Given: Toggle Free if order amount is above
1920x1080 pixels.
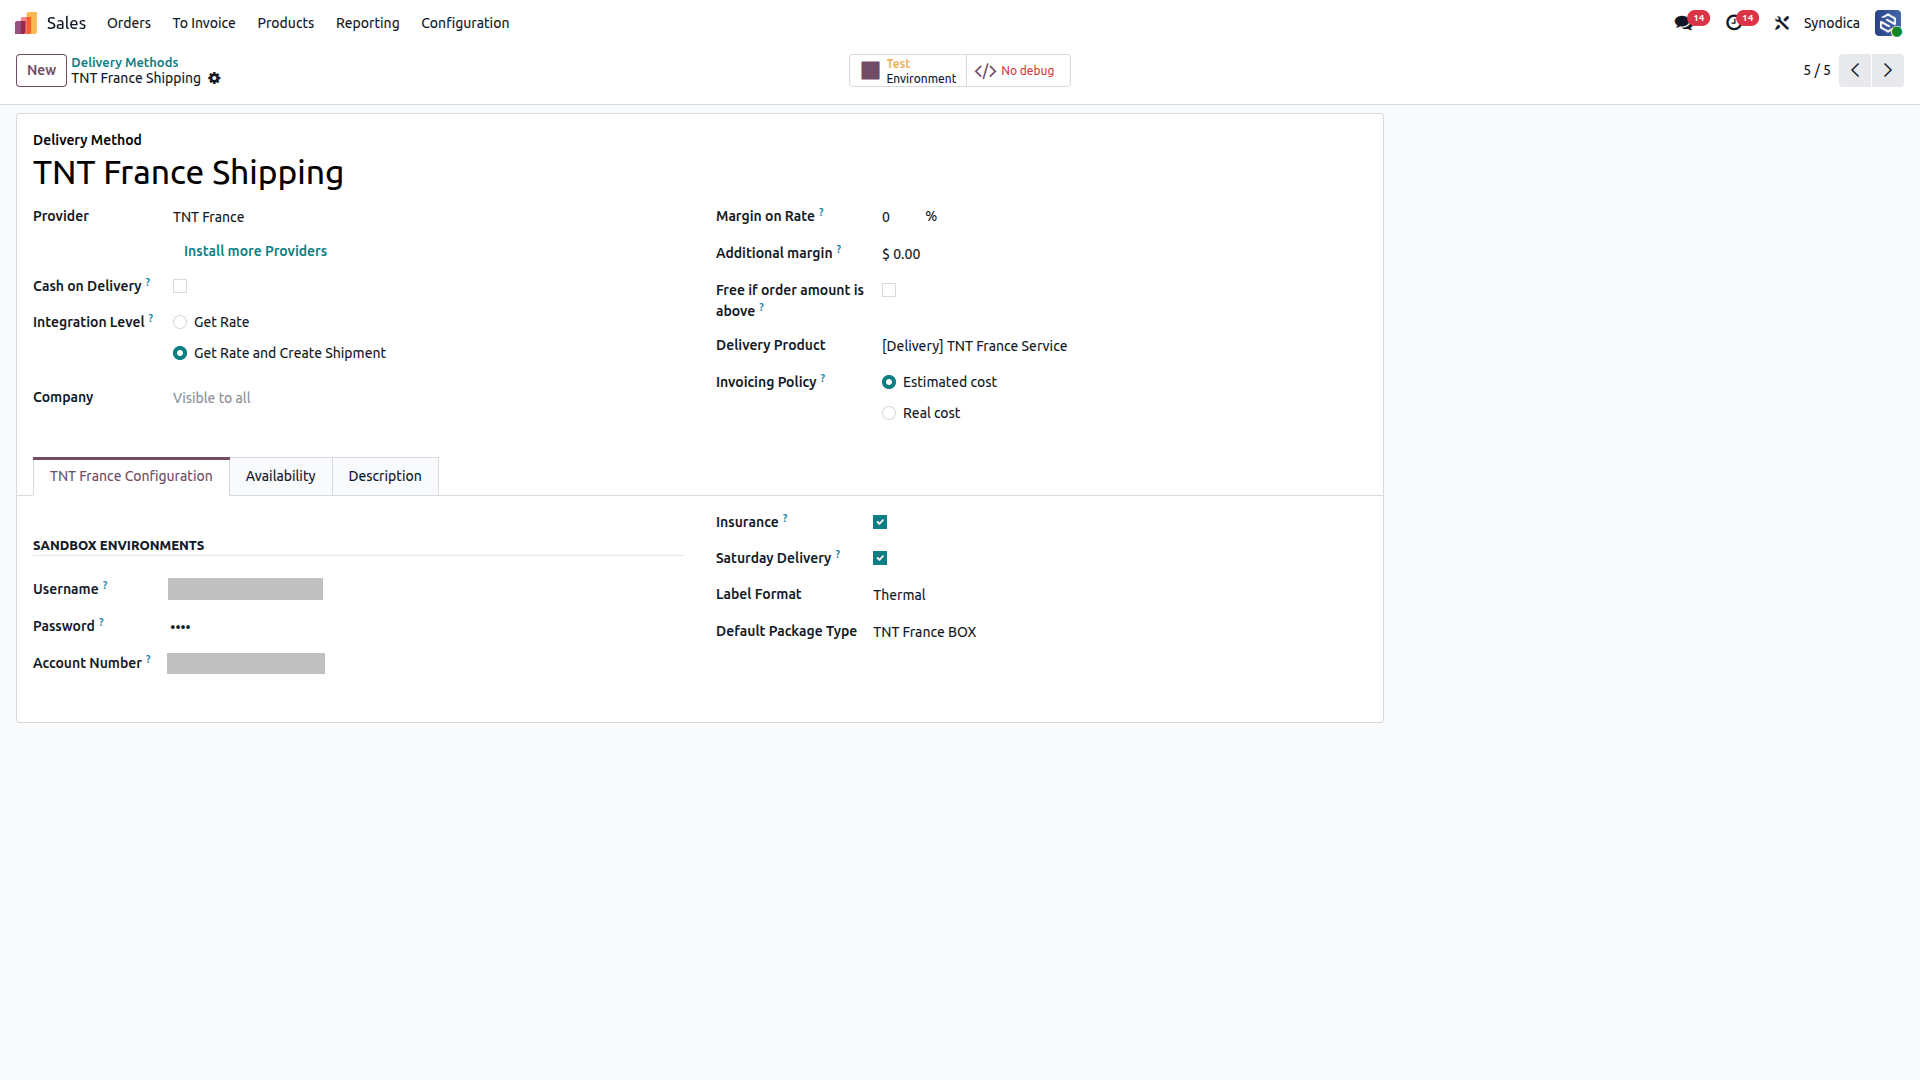Looking at the screenshot, I should 889,290.
